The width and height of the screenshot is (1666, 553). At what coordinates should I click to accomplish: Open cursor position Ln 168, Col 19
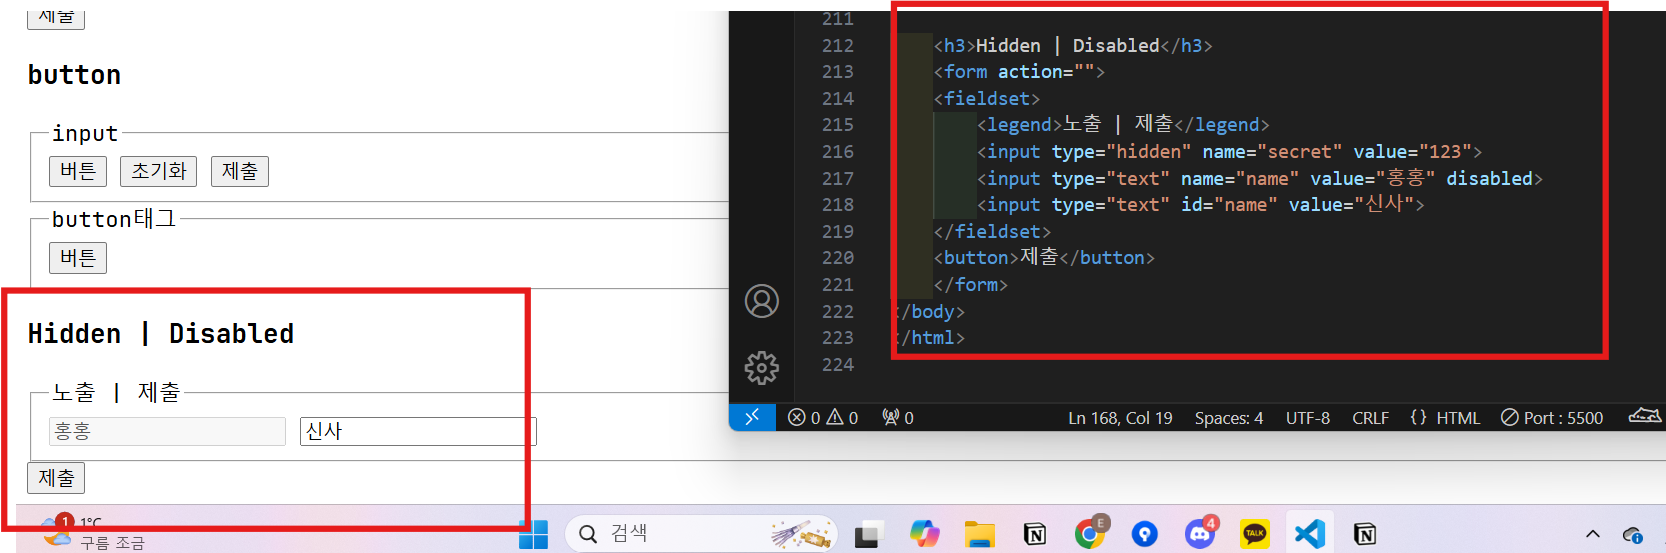[x=1120, y=418]
